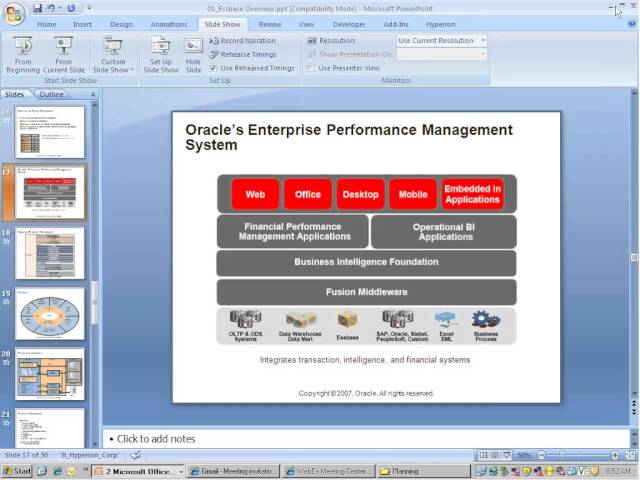
Task: Close the slides pane
Action: (x=93, y=94)
